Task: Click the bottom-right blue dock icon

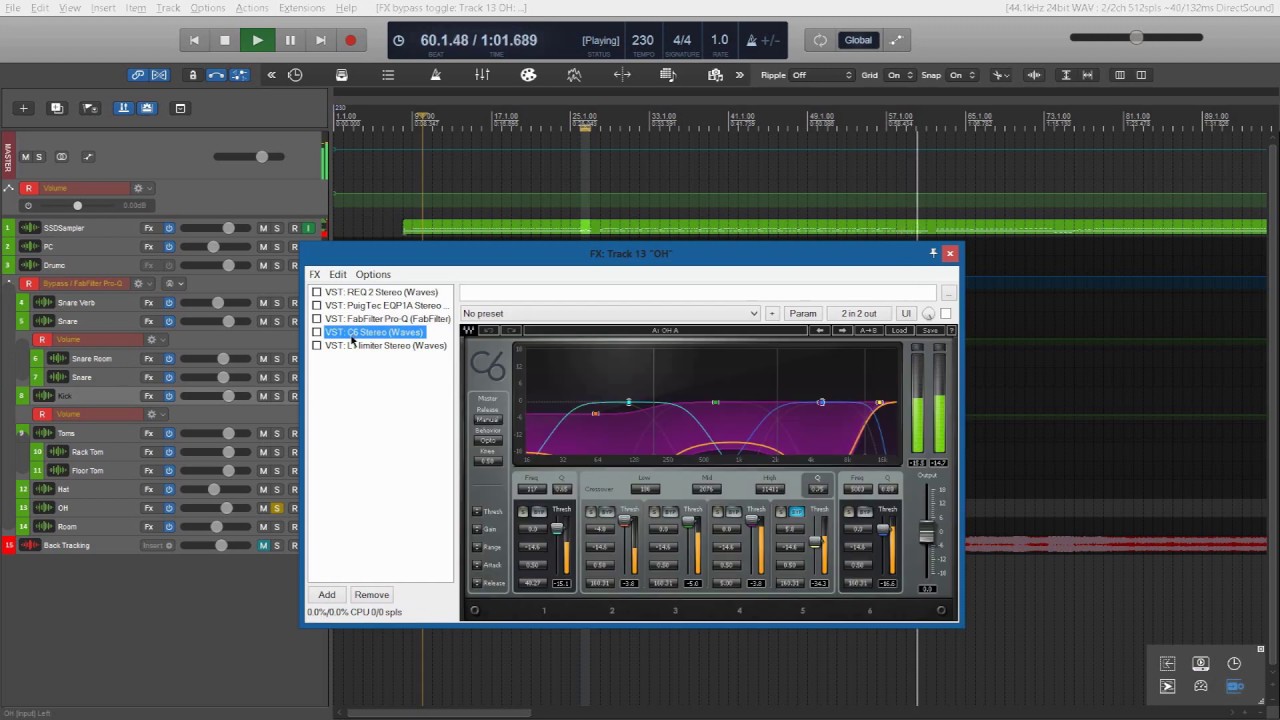Action: (x=1235, y=686)
